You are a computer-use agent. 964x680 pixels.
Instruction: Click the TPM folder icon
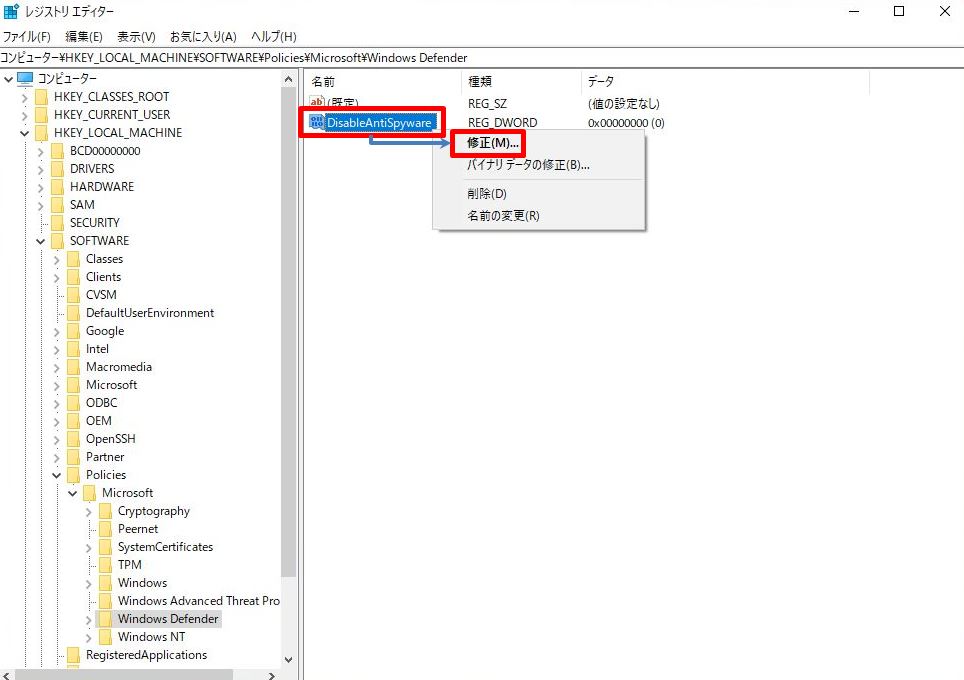[x=106, y=564]
